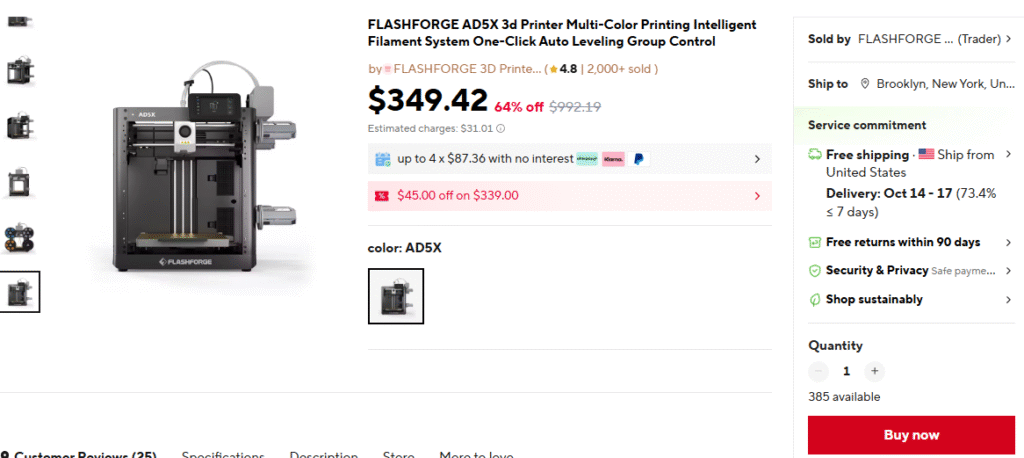Click the Security & Privacy shield icon
1024x458 pixels.
point(815,271)
